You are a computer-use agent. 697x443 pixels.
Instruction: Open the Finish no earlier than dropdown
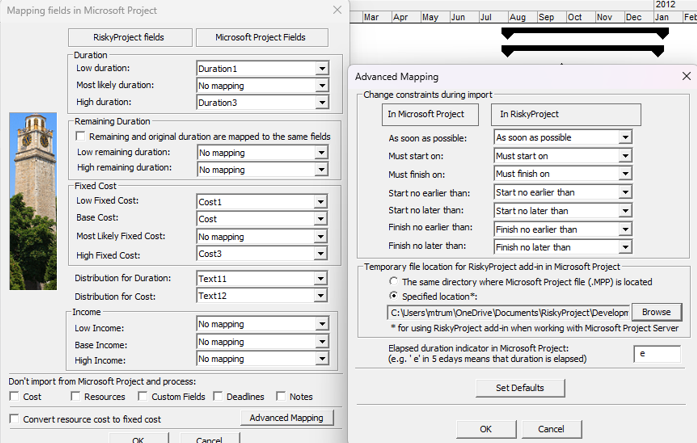[563, 229]
